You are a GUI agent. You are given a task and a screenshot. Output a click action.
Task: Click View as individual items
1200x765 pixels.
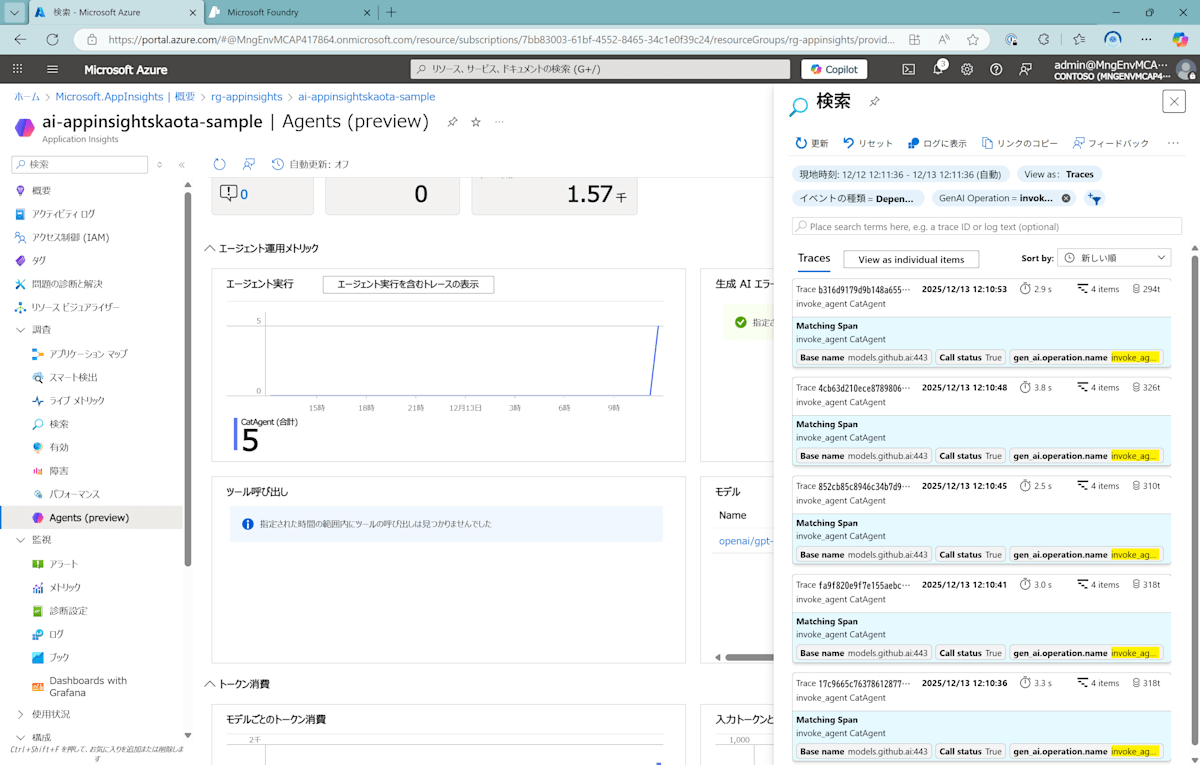911,259
